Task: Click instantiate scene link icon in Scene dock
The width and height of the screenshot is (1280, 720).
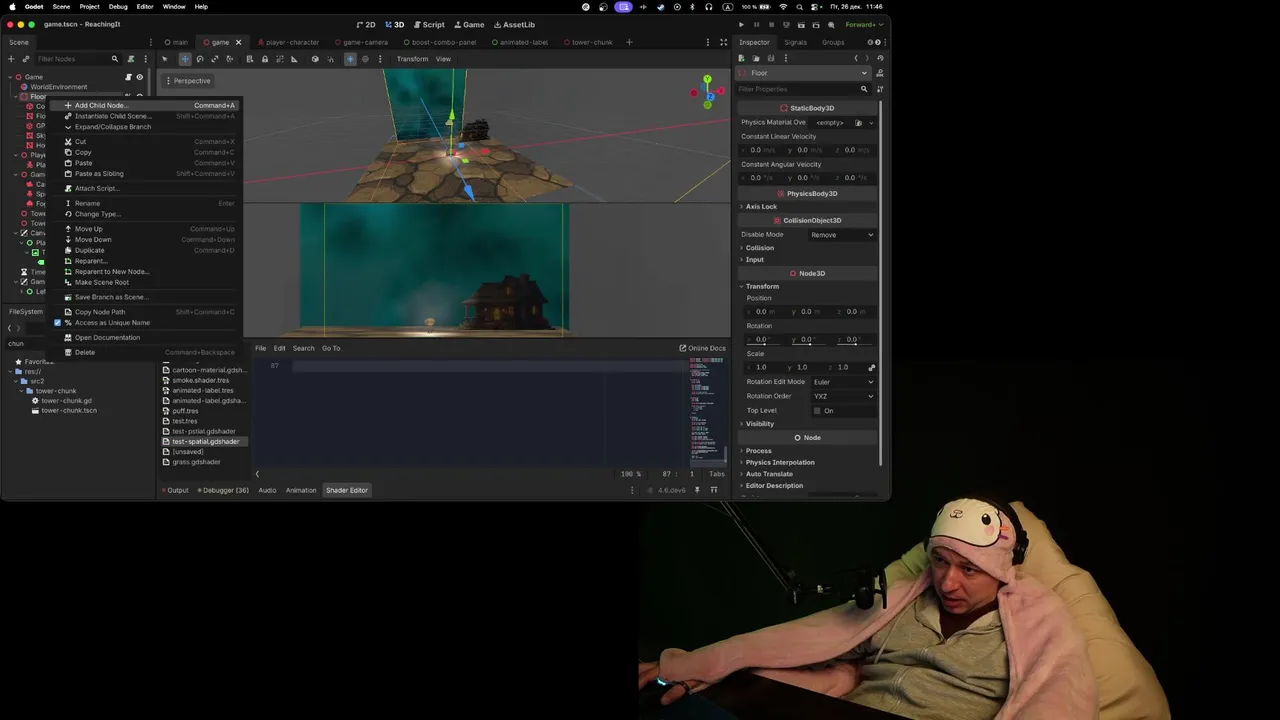Action: [x=26, y=59]
